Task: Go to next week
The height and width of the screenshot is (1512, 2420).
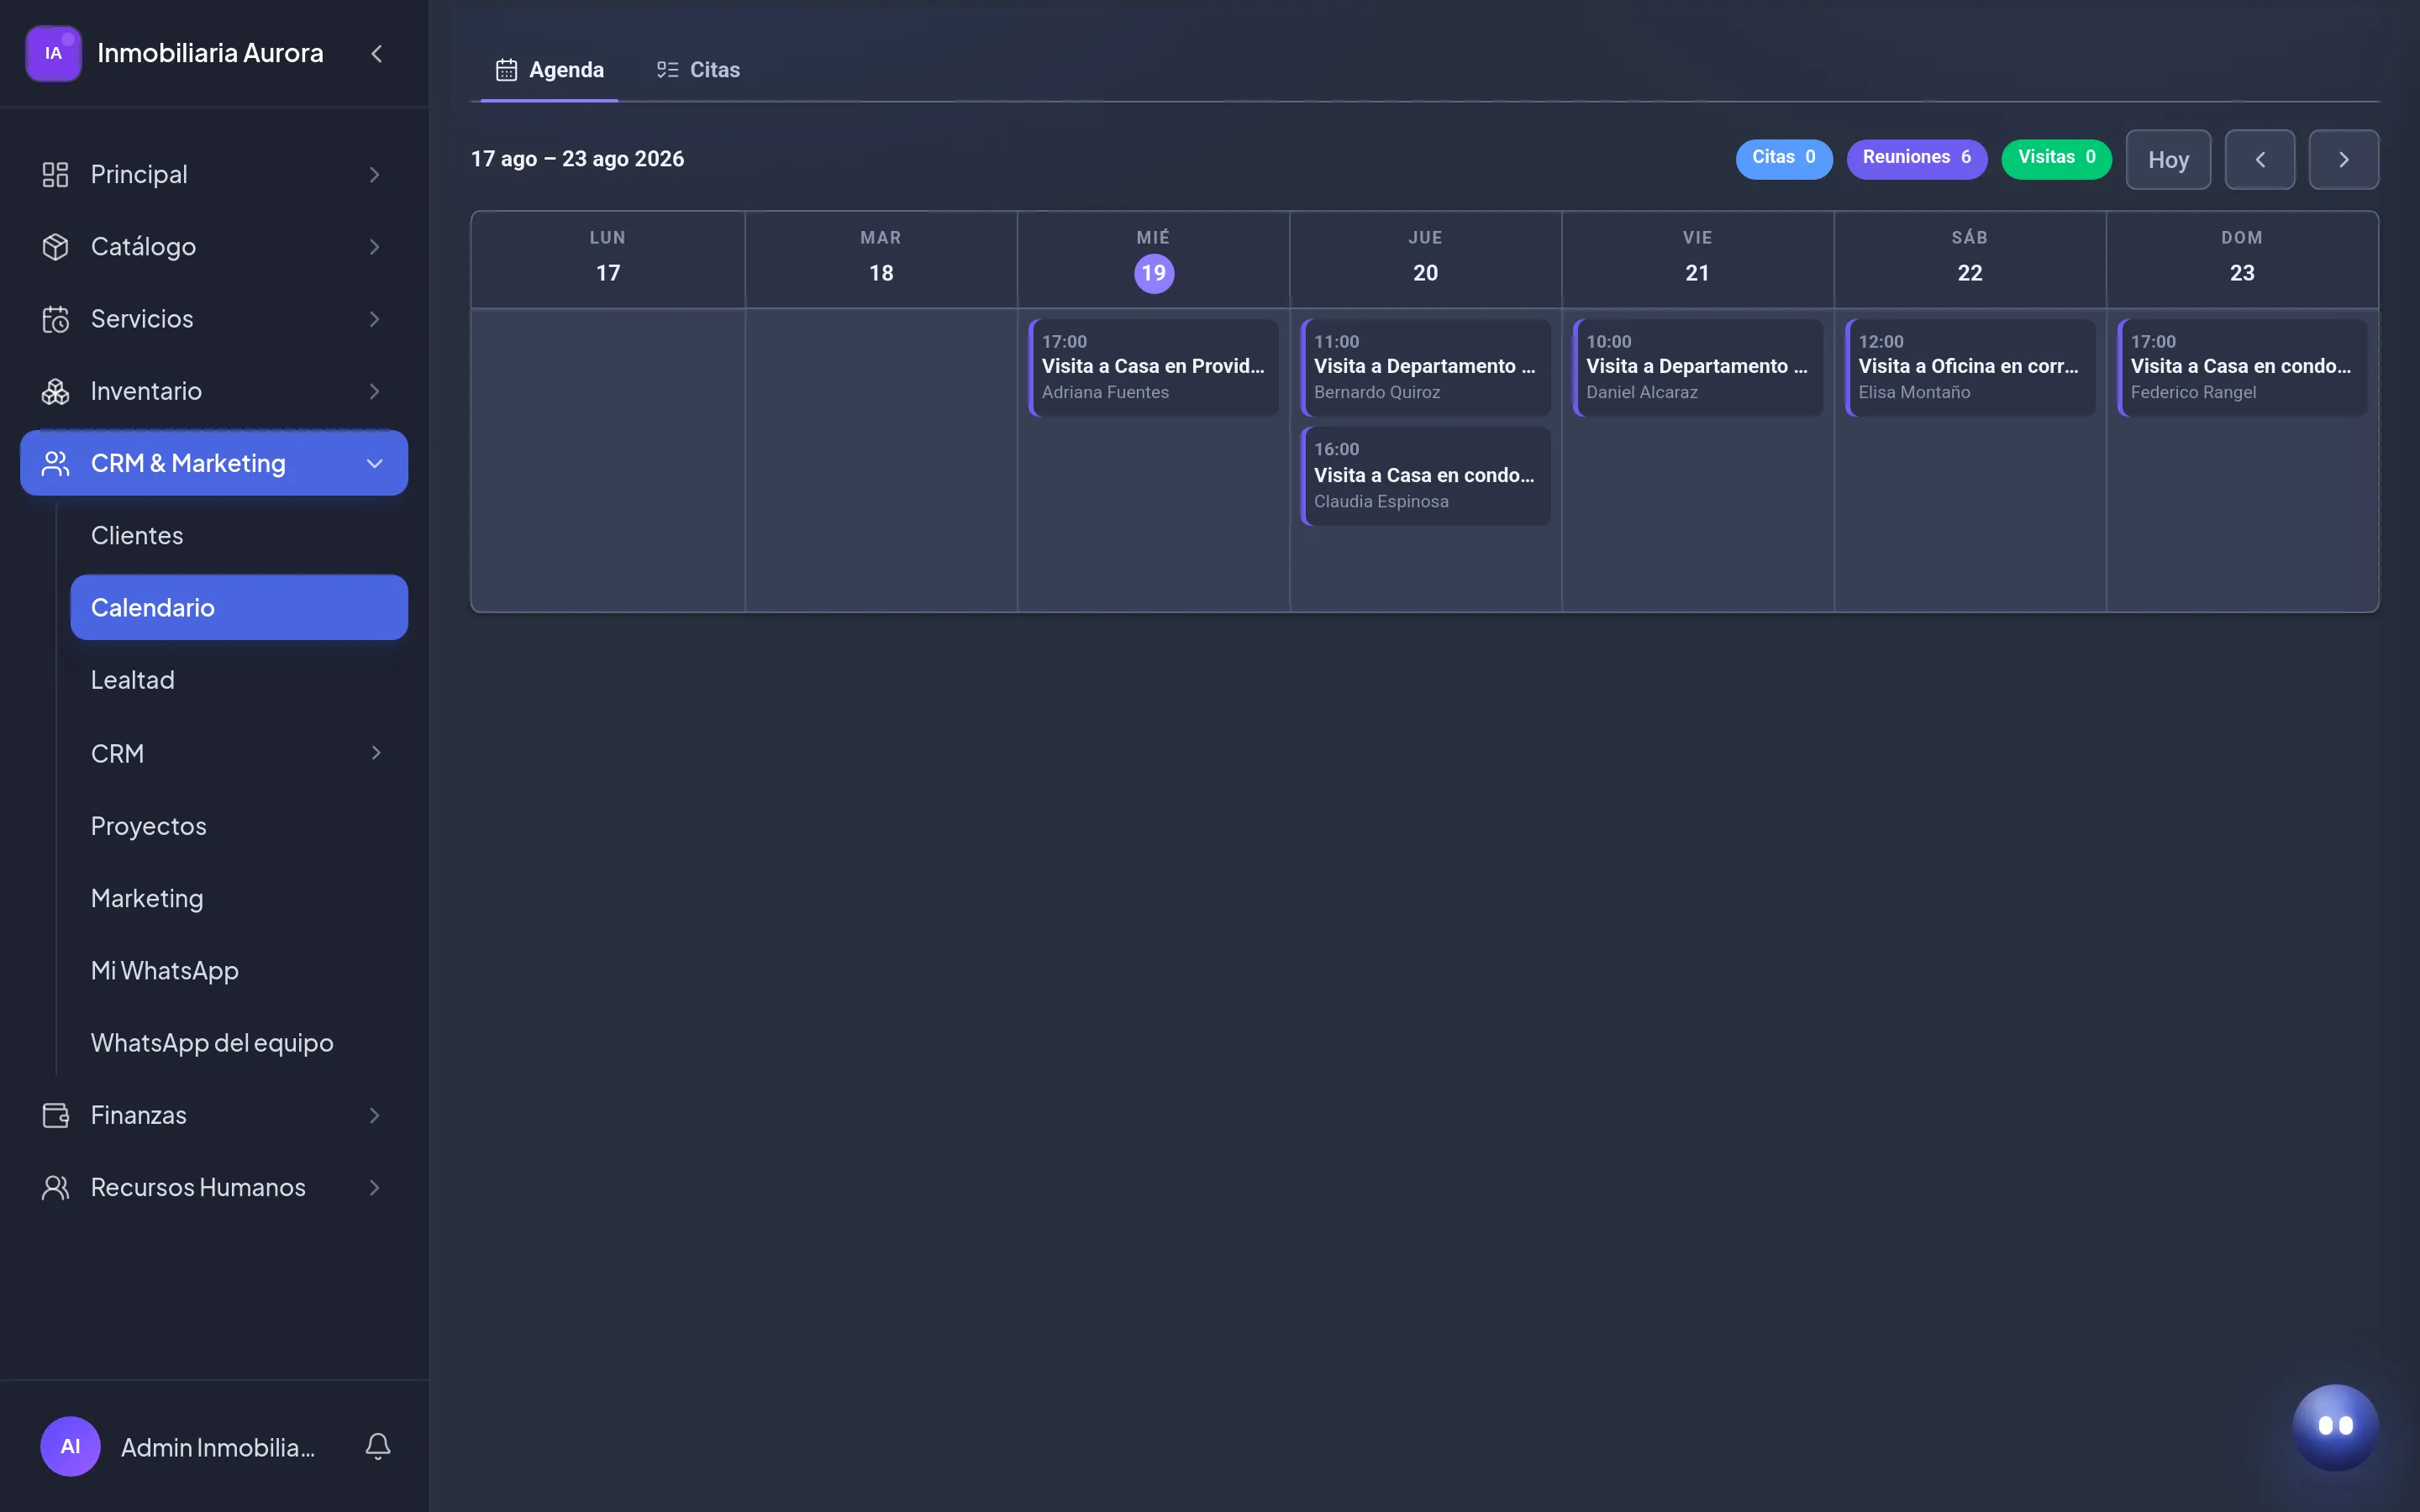Action: [x=2343, y=159]
